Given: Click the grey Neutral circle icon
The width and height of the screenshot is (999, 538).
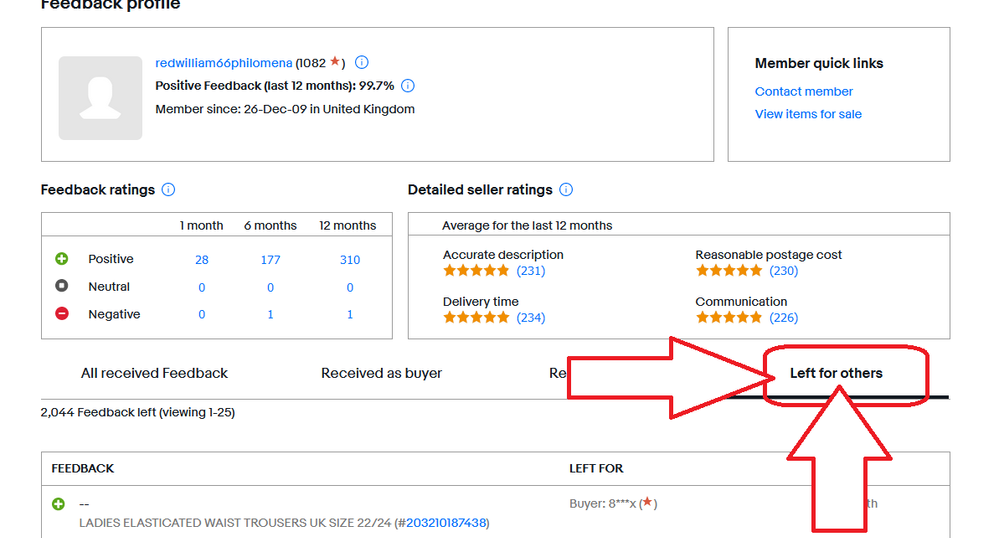Looking at the screenshot, I should pos(62,287).
